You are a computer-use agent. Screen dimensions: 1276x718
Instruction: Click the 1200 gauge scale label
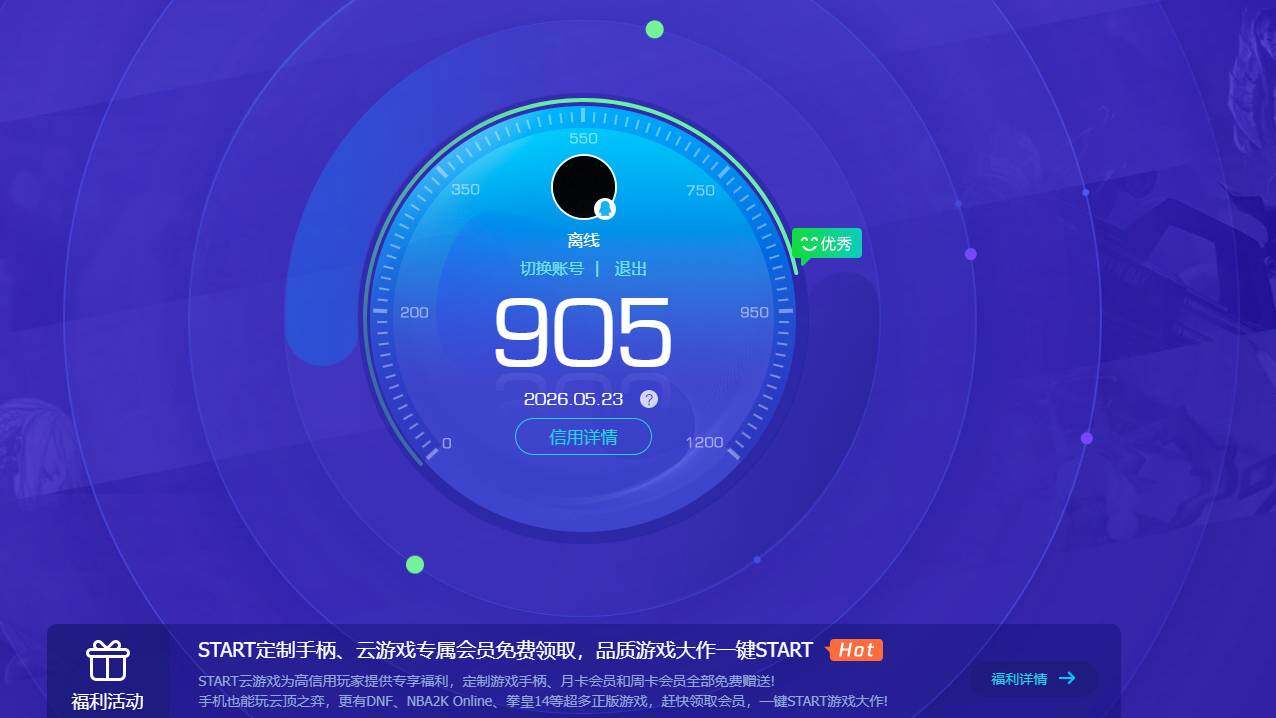pos(704,442)
